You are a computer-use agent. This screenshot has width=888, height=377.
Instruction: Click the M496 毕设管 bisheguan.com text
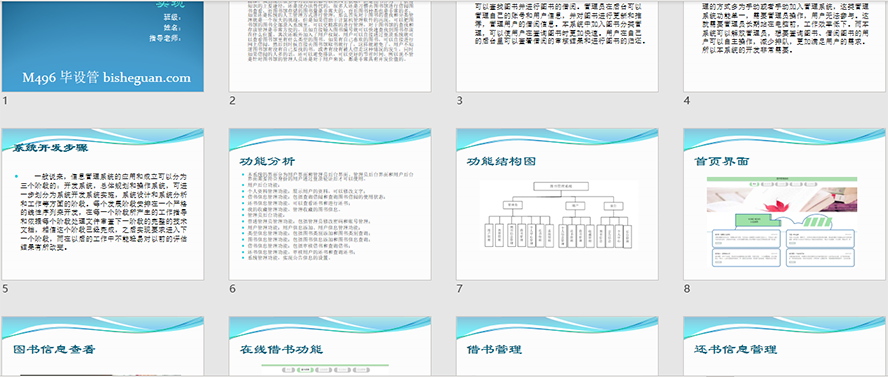click(106, 78)
